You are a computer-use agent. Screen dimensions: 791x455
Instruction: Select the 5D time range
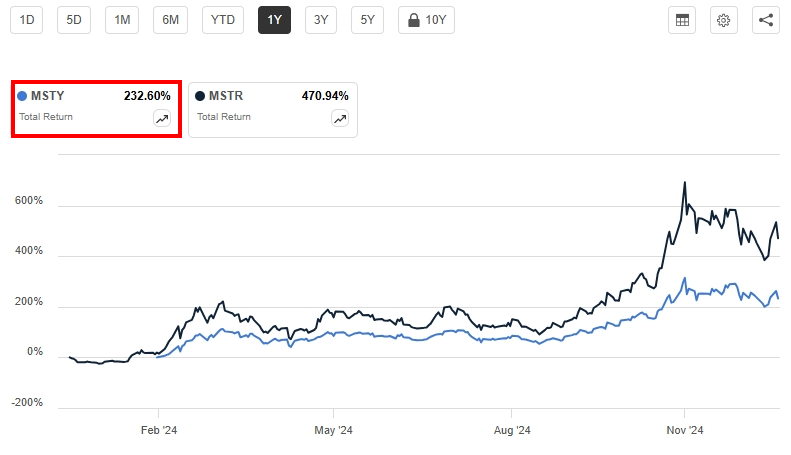pos(74,20)
